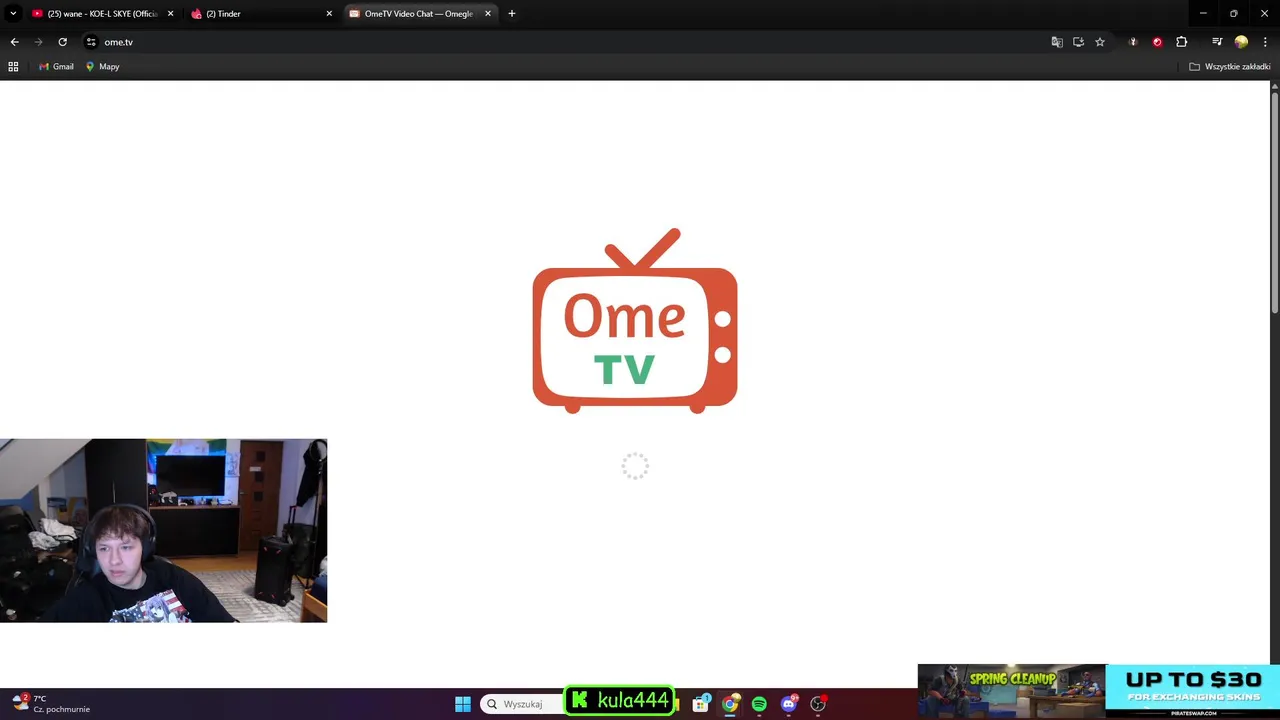Switch to the Tinder tab
1280x720 pixels.
click(x=260, y=14)
